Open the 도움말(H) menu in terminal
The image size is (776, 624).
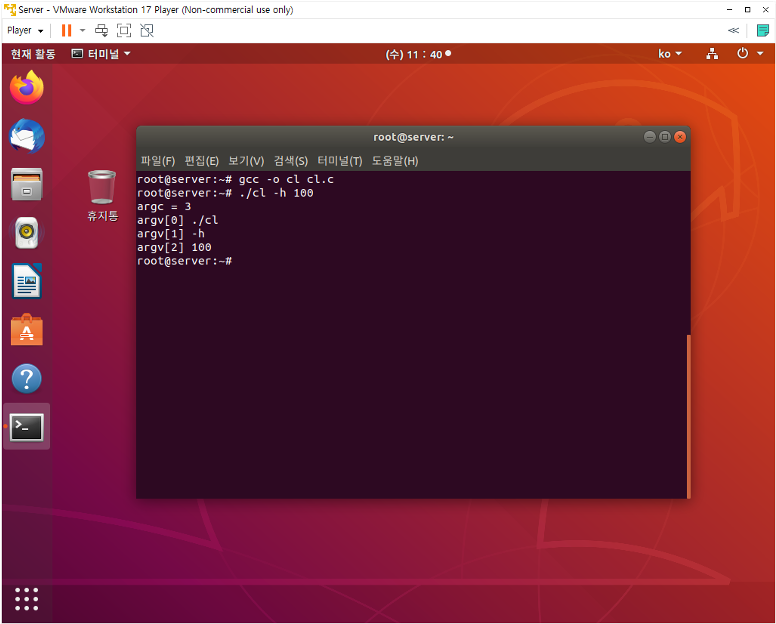pos(395,161)
